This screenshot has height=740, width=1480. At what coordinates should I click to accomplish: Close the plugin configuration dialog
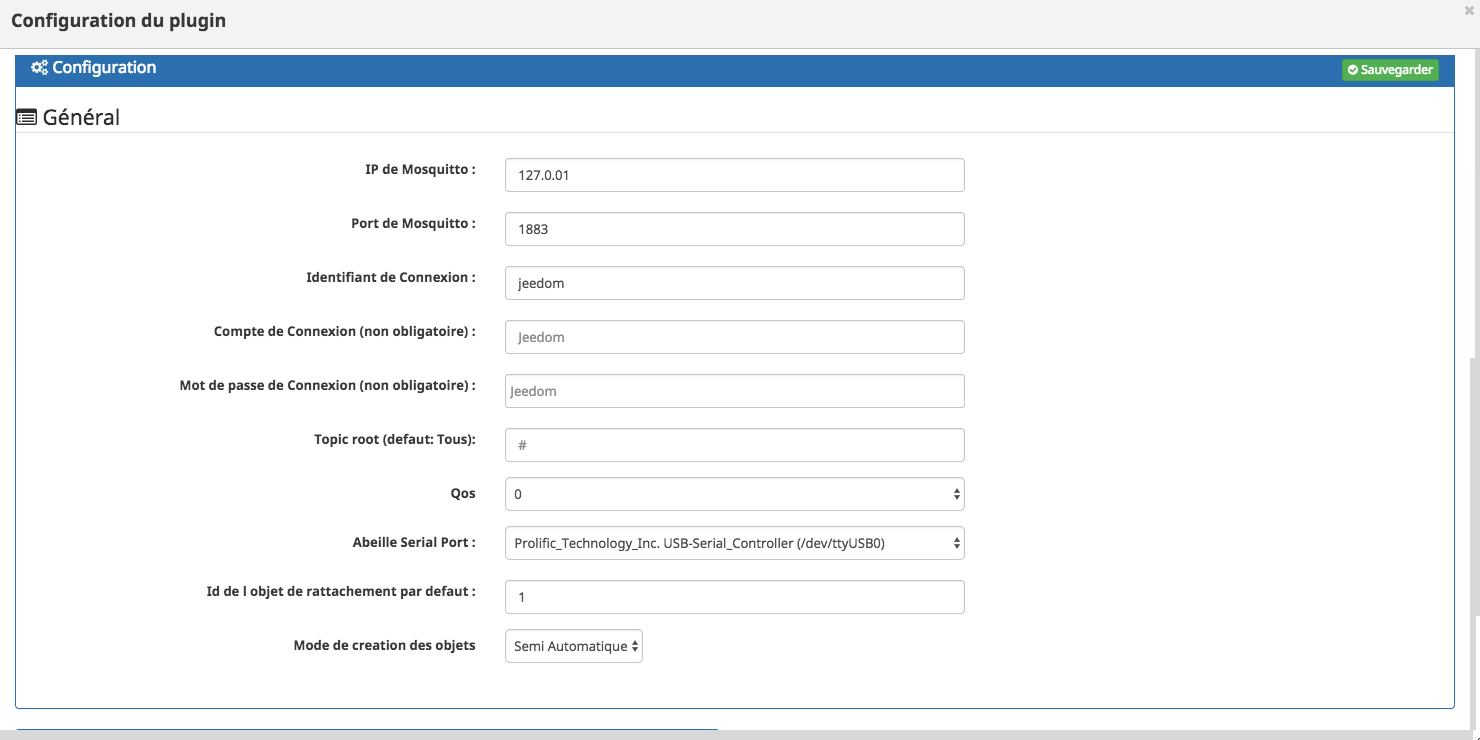pos(1469,10)
